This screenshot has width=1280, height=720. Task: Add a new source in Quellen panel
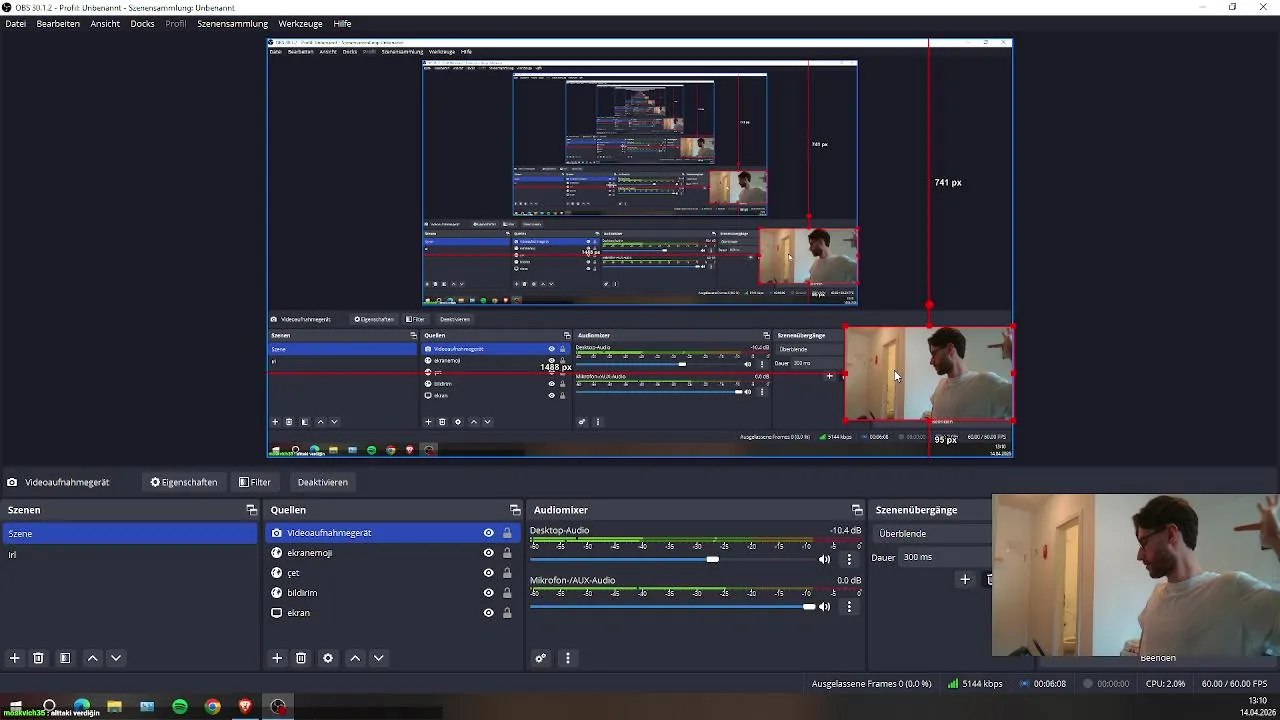coord(277,658)
